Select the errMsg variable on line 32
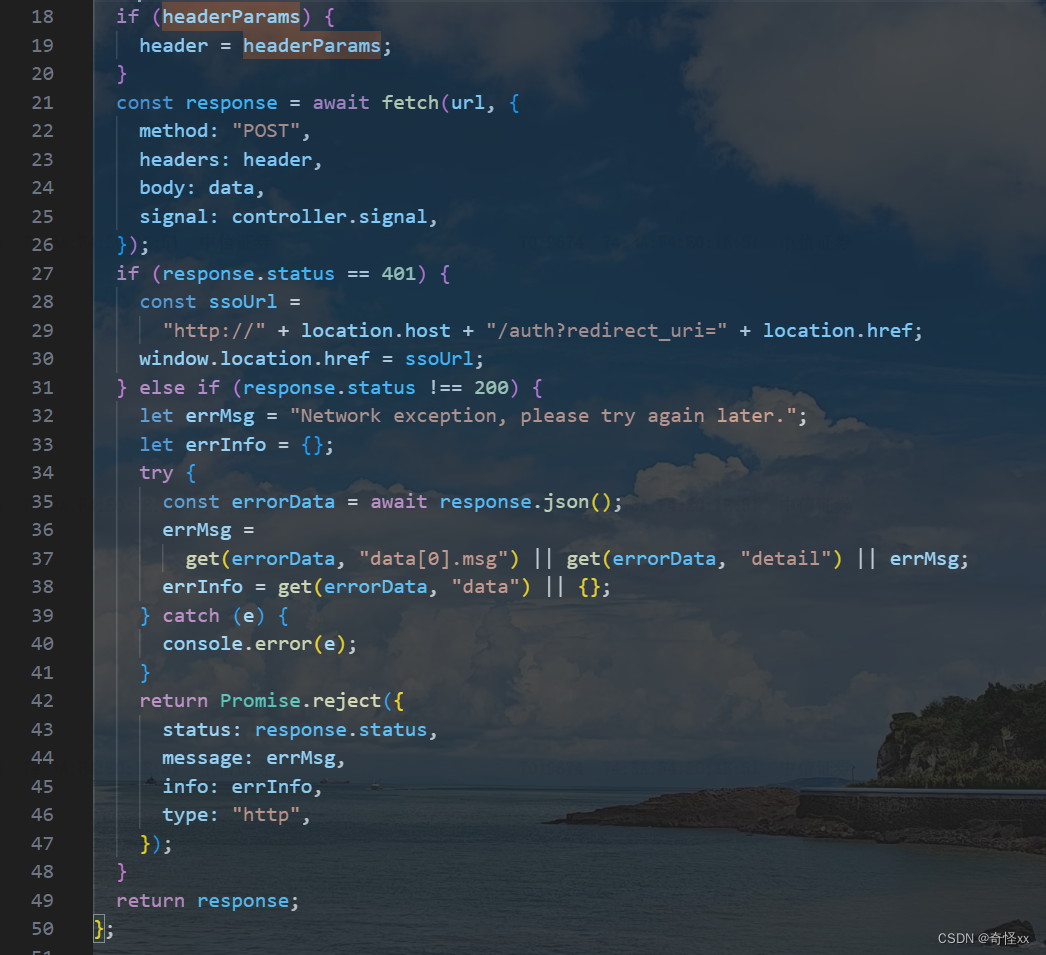This screenshot has height=955, width=1046. [x=219, y=415]
